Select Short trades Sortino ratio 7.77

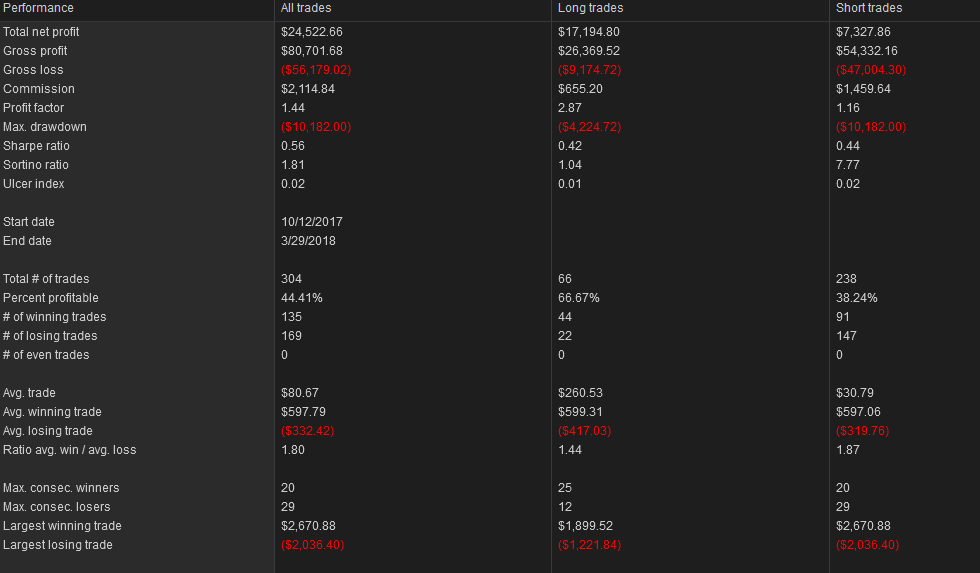(848, 165)
